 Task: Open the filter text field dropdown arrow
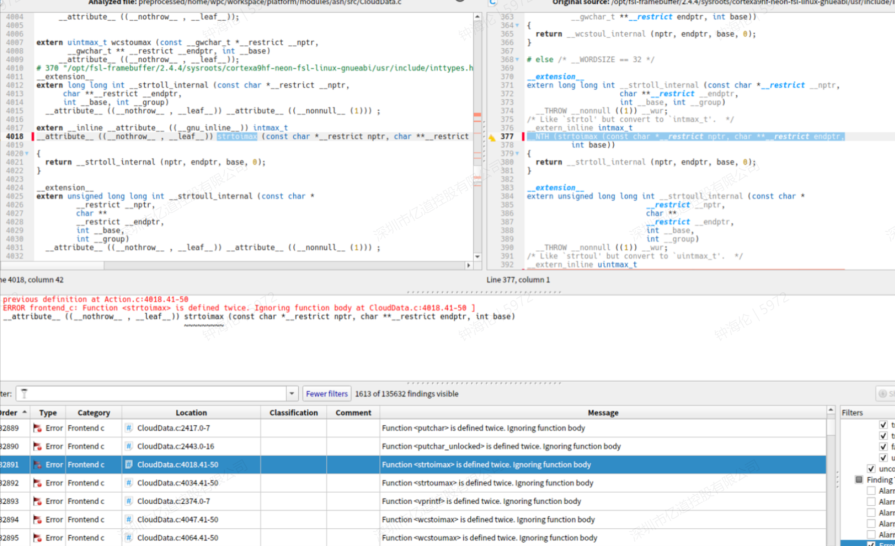(x=292, y=394)
